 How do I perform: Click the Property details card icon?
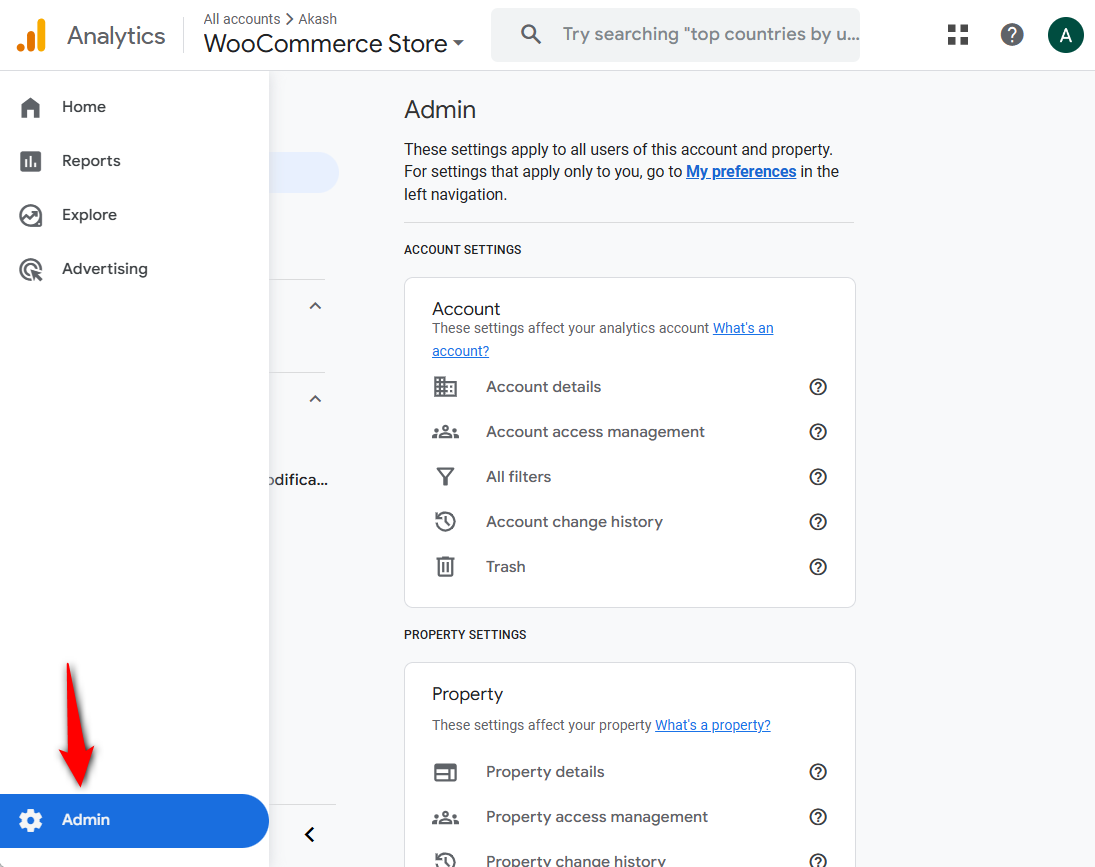[x=446, y=772]
